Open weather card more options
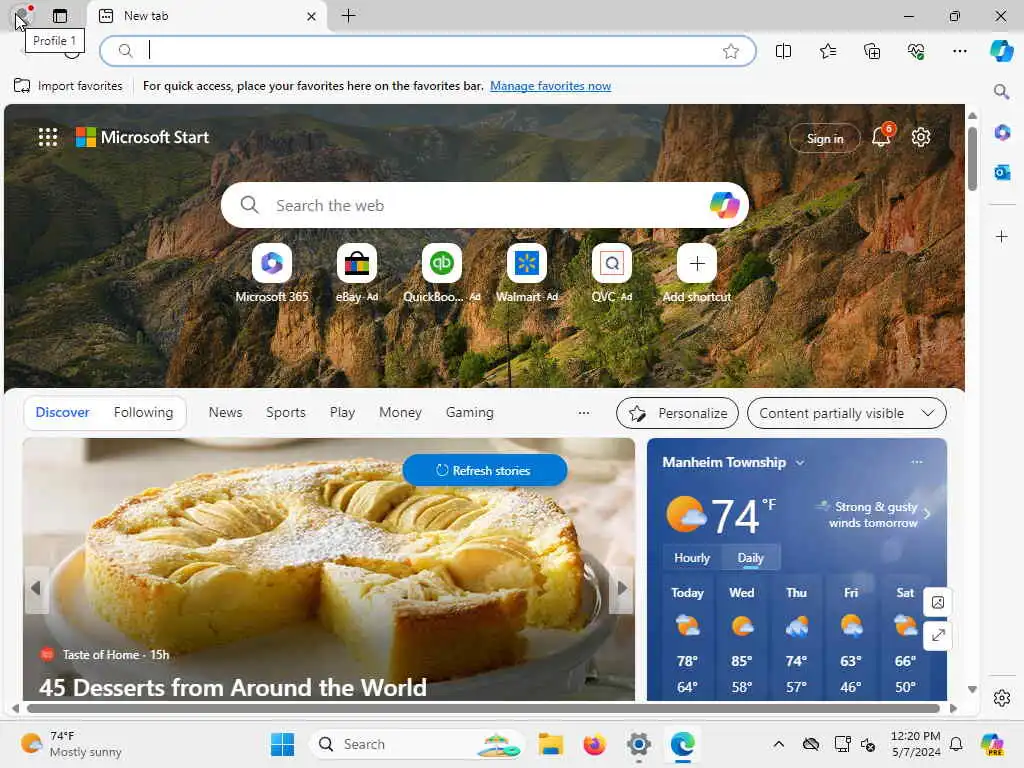The height and width of the screenshot is (768, 1024). [917, 462]
